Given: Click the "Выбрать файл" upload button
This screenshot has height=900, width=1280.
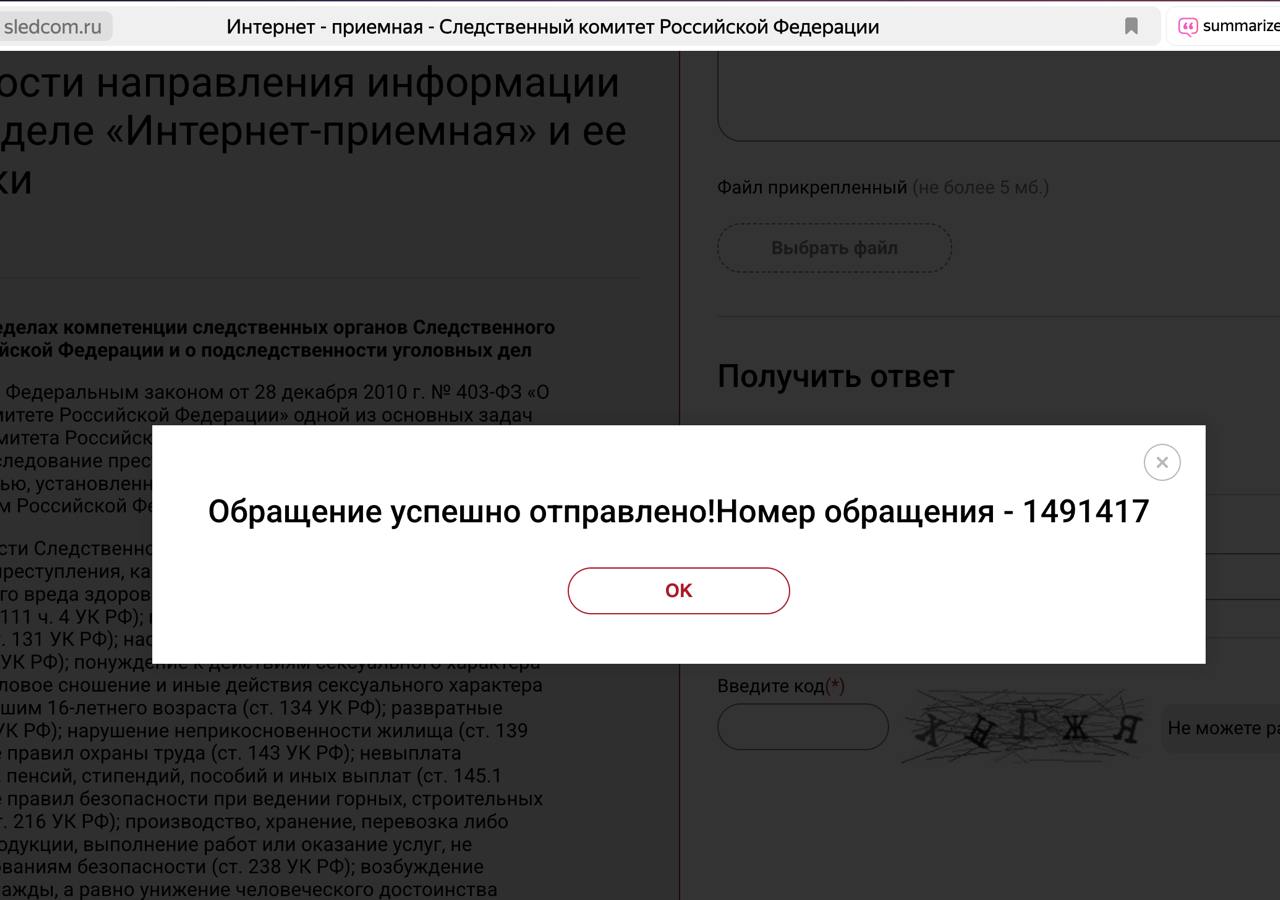Looking at the screenshot, I should click(834, 248).
